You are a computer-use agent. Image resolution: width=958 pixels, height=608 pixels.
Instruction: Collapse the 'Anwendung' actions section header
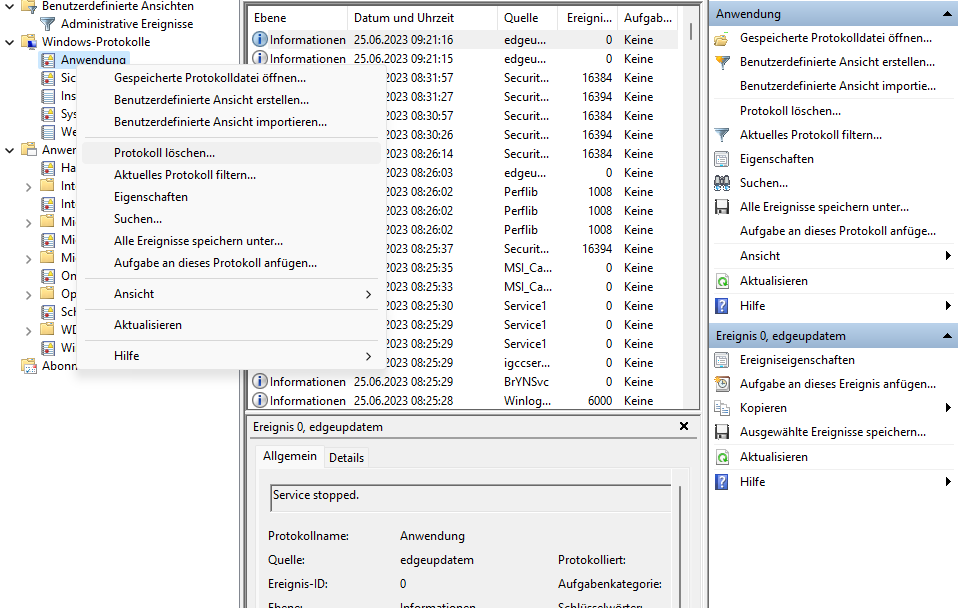946,14
